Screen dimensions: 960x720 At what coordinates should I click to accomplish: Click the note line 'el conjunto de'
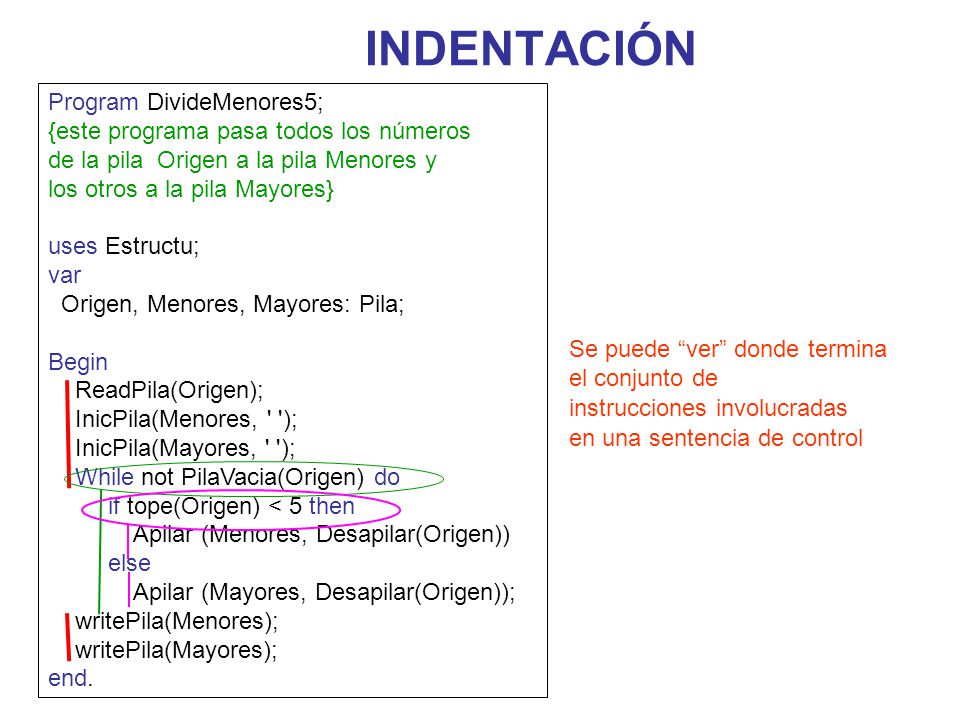643,378
